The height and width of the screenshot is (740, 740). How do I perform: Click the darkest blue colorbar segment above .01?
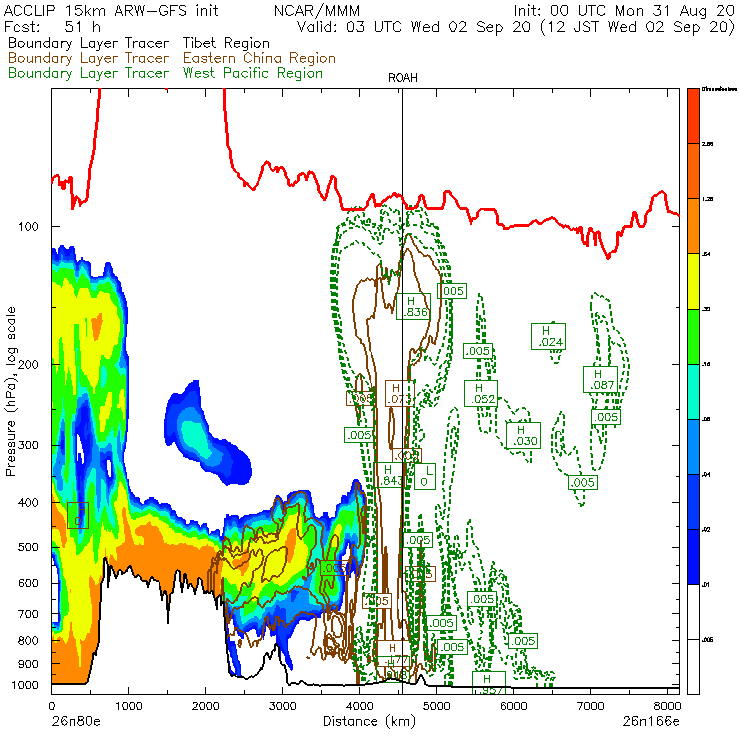[693, 557]
